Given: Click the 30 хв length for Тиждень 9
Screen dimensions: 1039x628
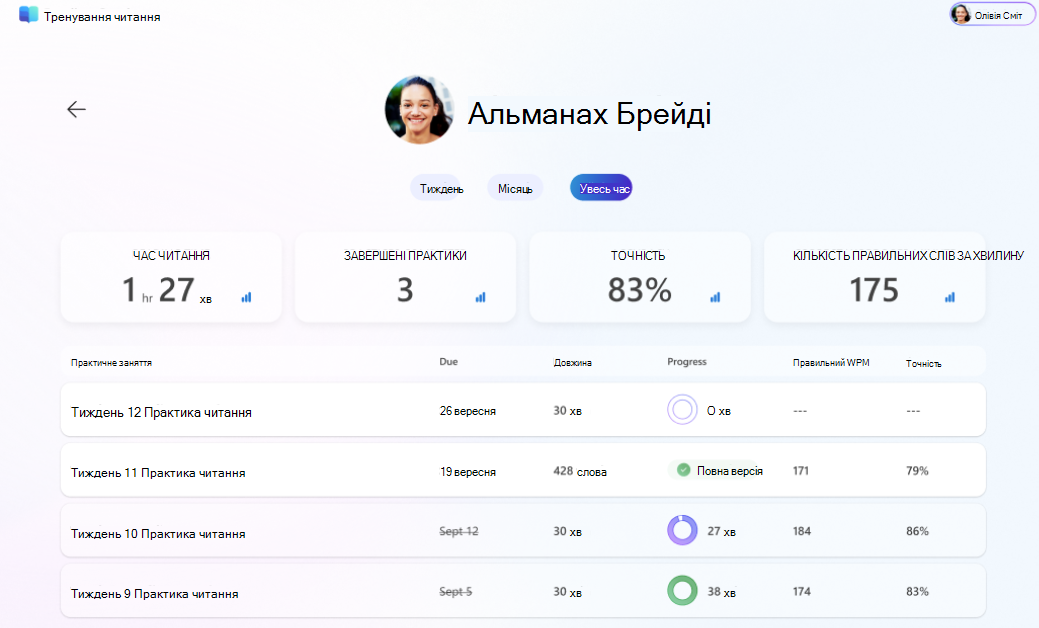Looking at the screenshot, I should click(x=567, y=592).
